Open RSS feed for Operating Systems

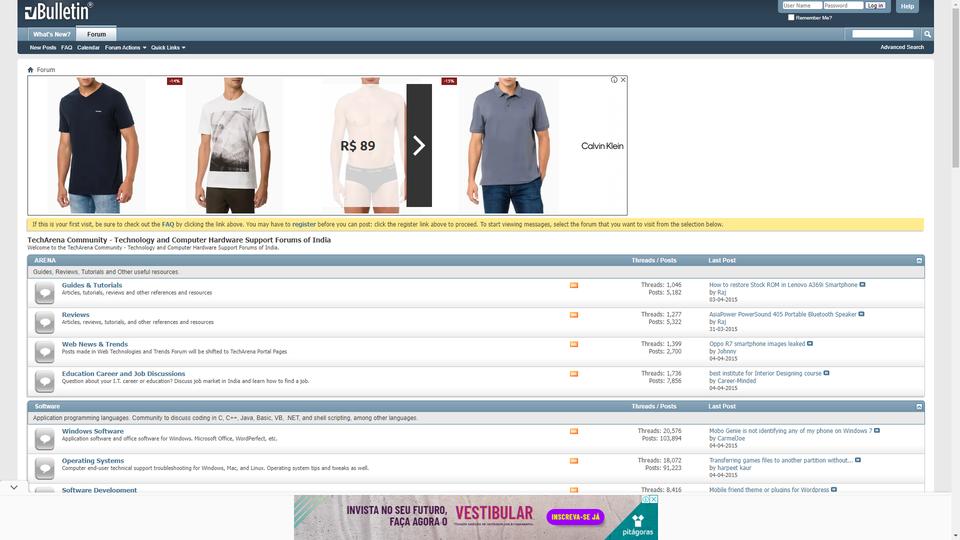pyautogui.click(x=574, y=460)
